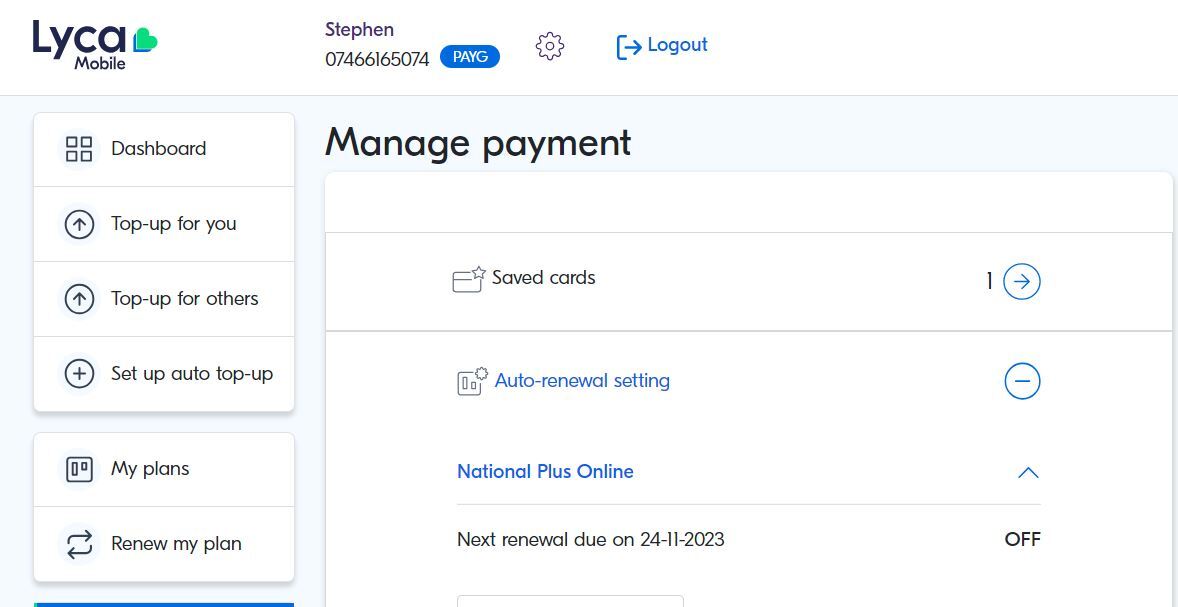The width and height of the screenshot is (1178, 607).
Task: Click the Renew my plan loop icon
Action: (79, 544)
